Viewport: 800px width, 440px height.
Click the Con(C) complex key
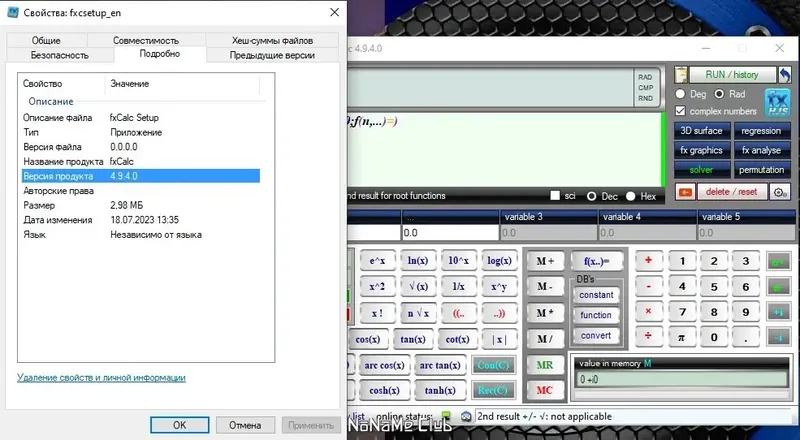(493, 365)
